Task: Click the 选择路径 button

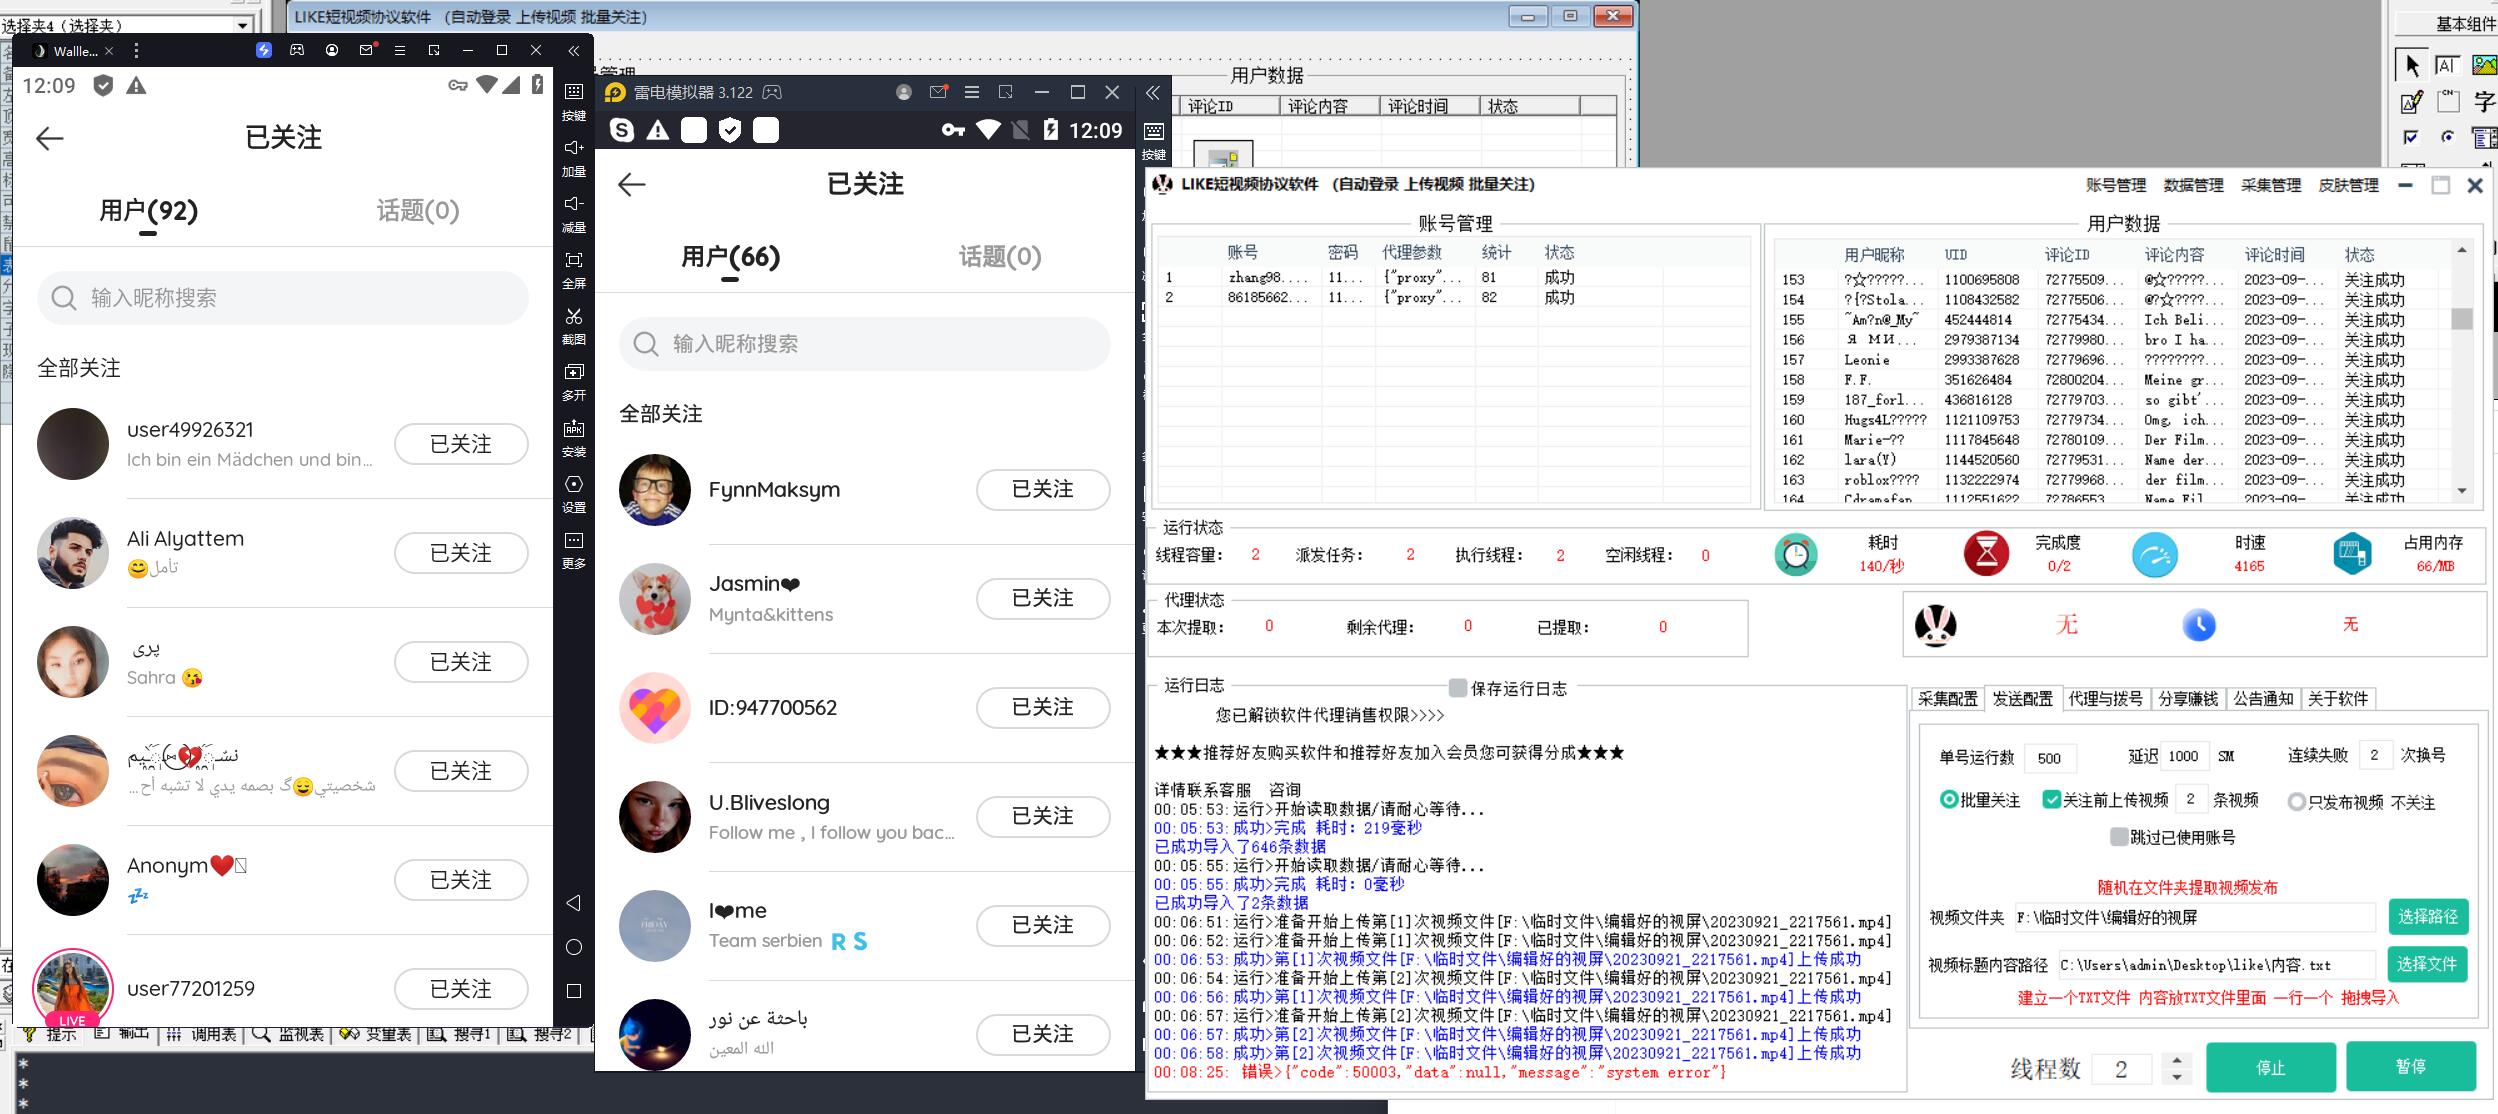Action: (x=2427, y=916)
